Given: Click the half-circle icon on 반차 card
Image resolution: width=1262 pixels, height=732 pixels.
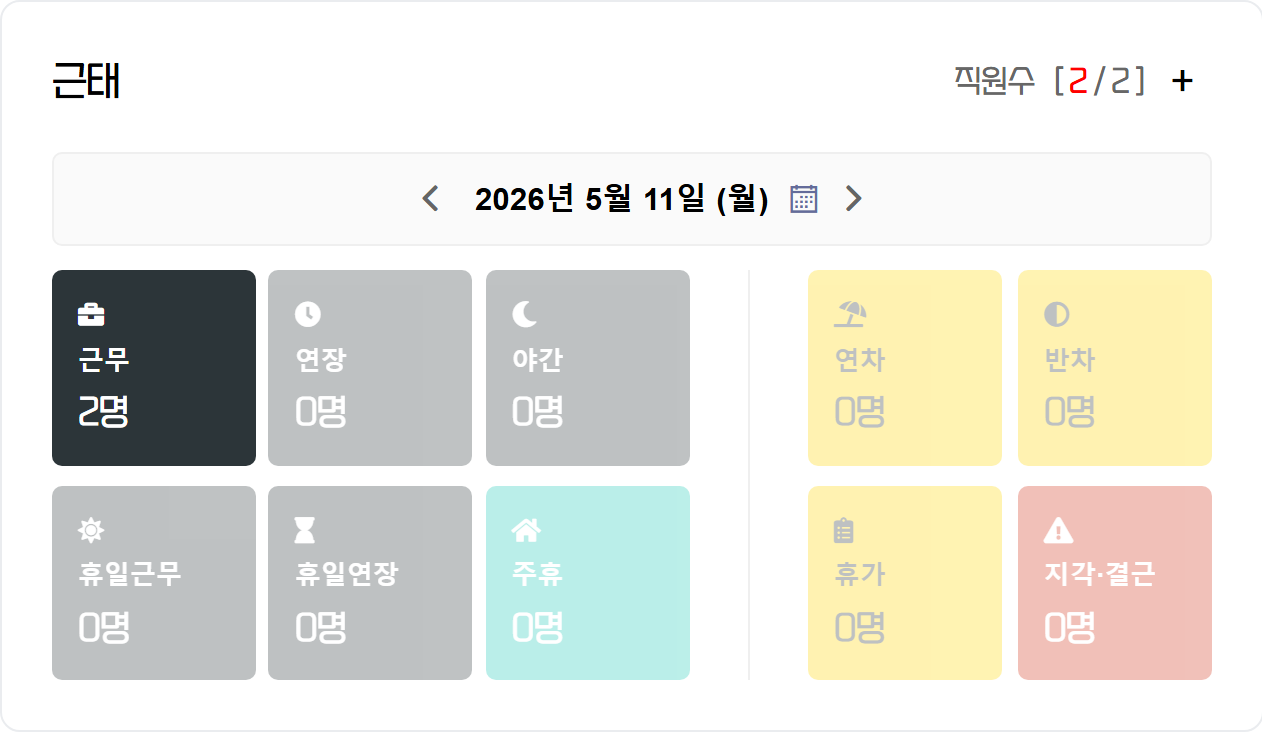Looking at the screenshot, I should (x=1057, y=315).
